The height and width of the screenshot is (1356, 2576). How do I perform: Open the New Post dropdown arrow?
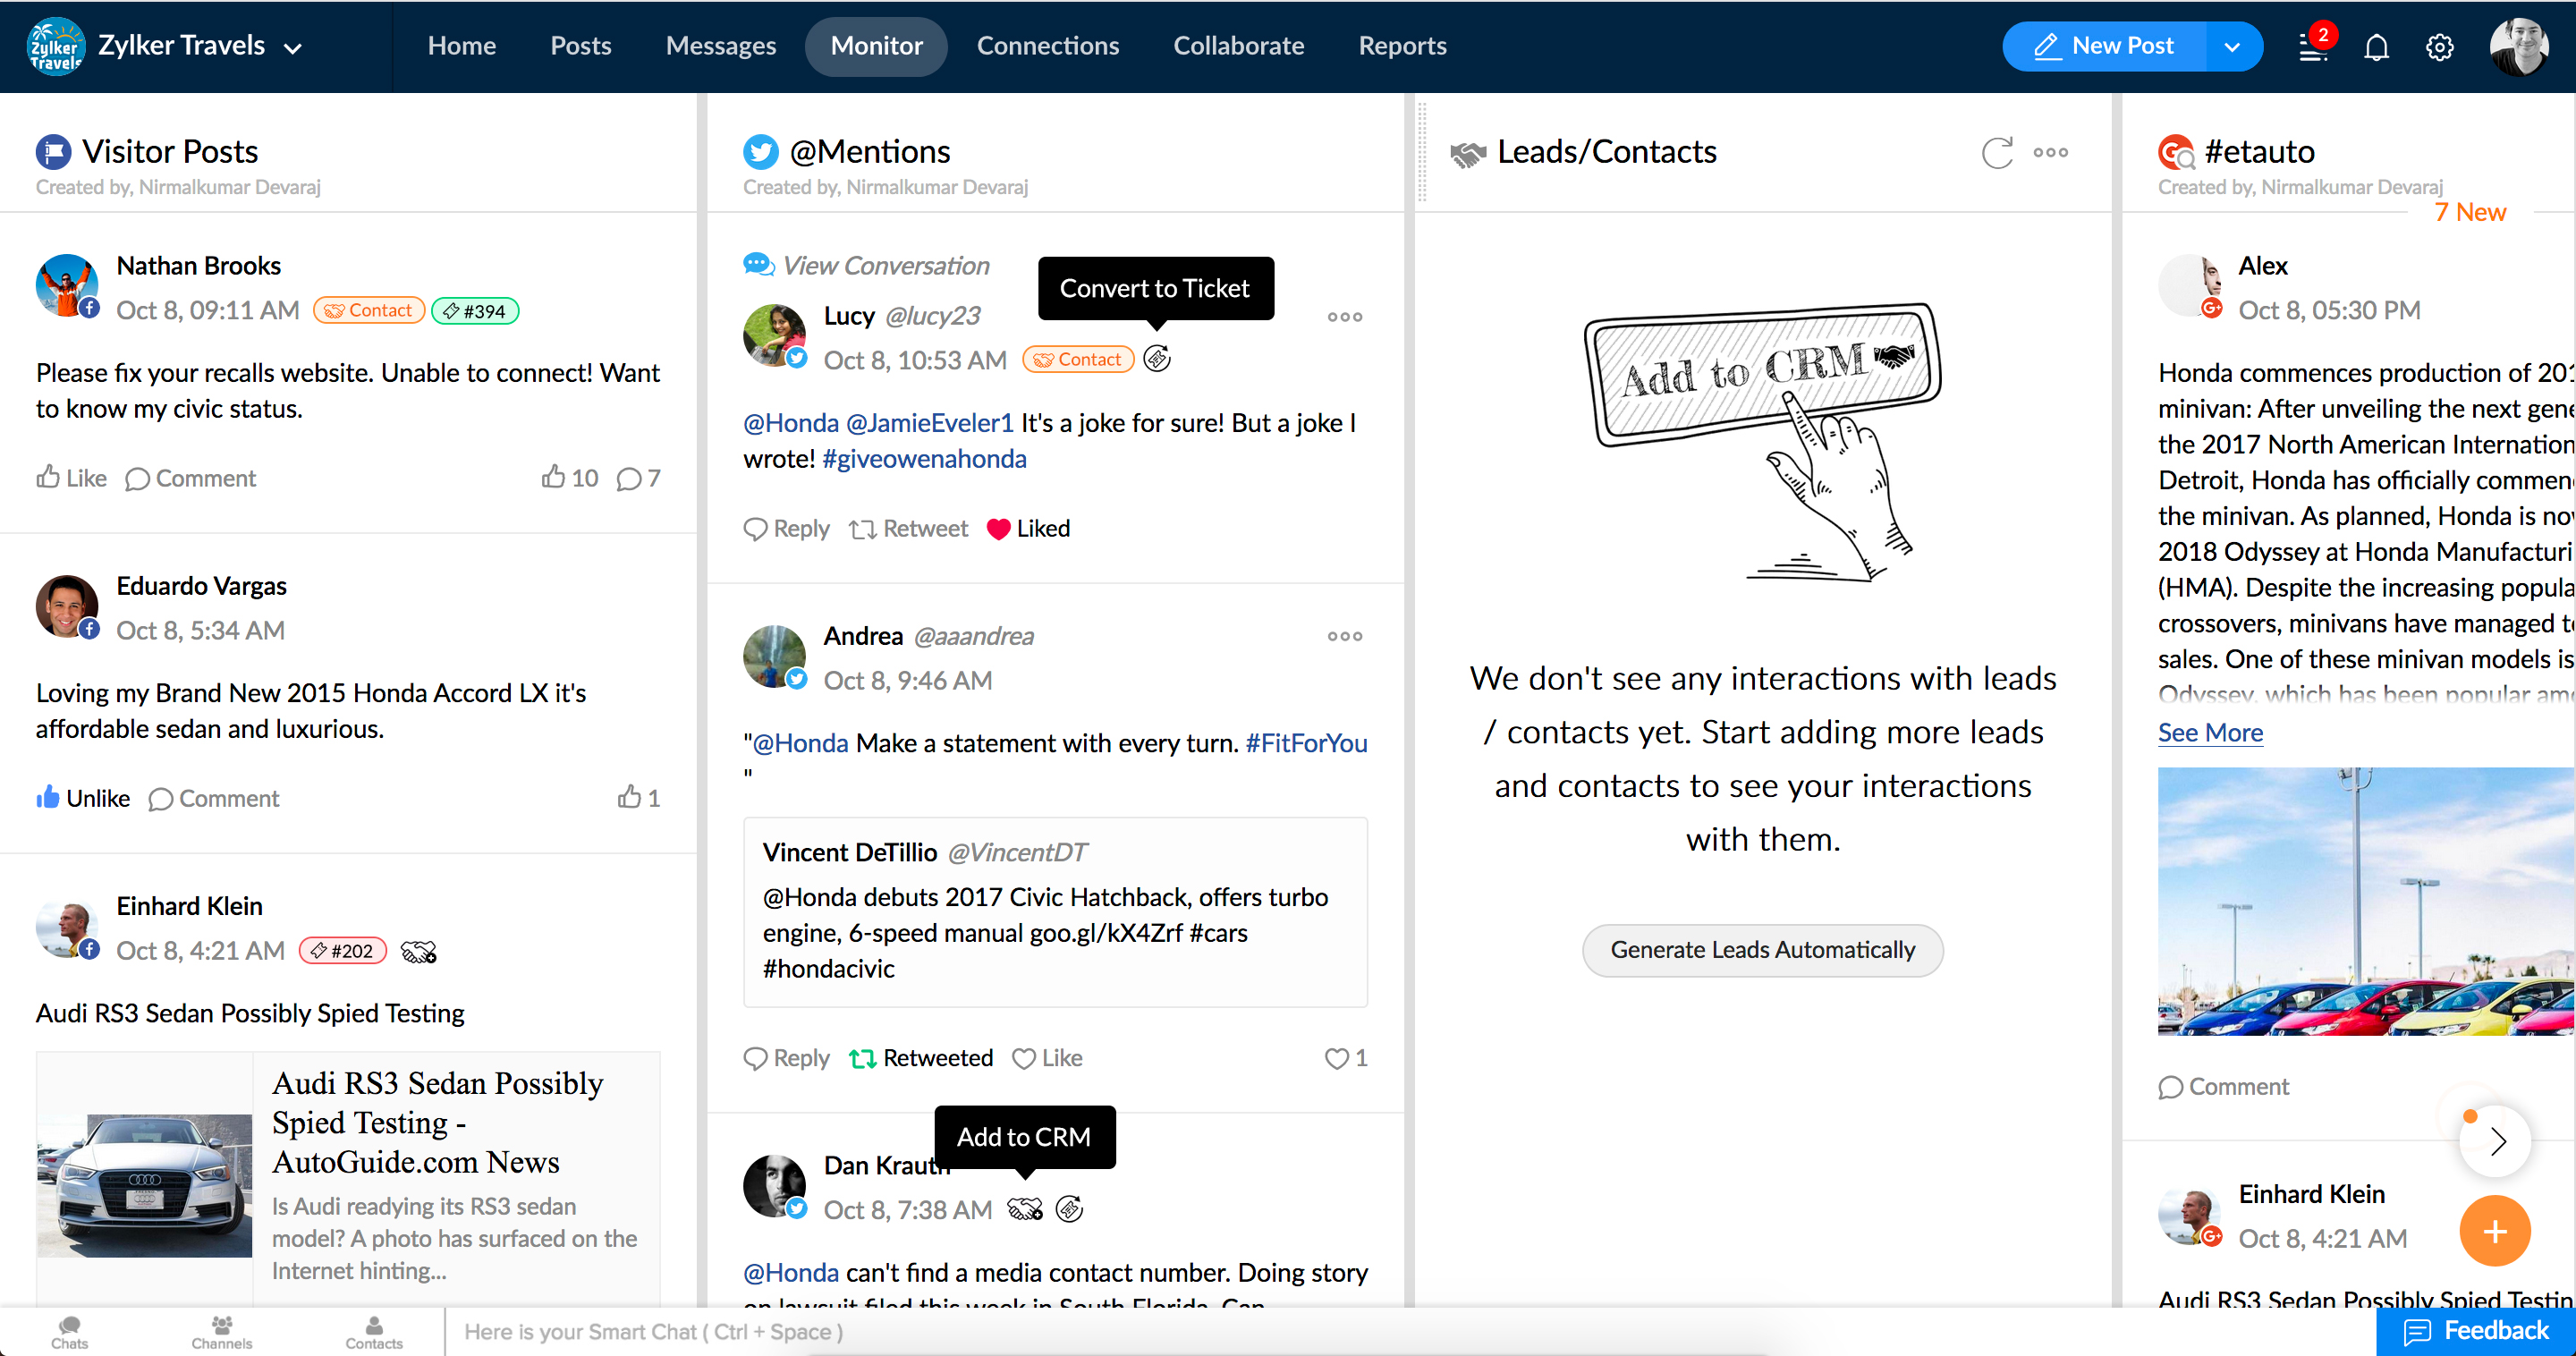2232,47
